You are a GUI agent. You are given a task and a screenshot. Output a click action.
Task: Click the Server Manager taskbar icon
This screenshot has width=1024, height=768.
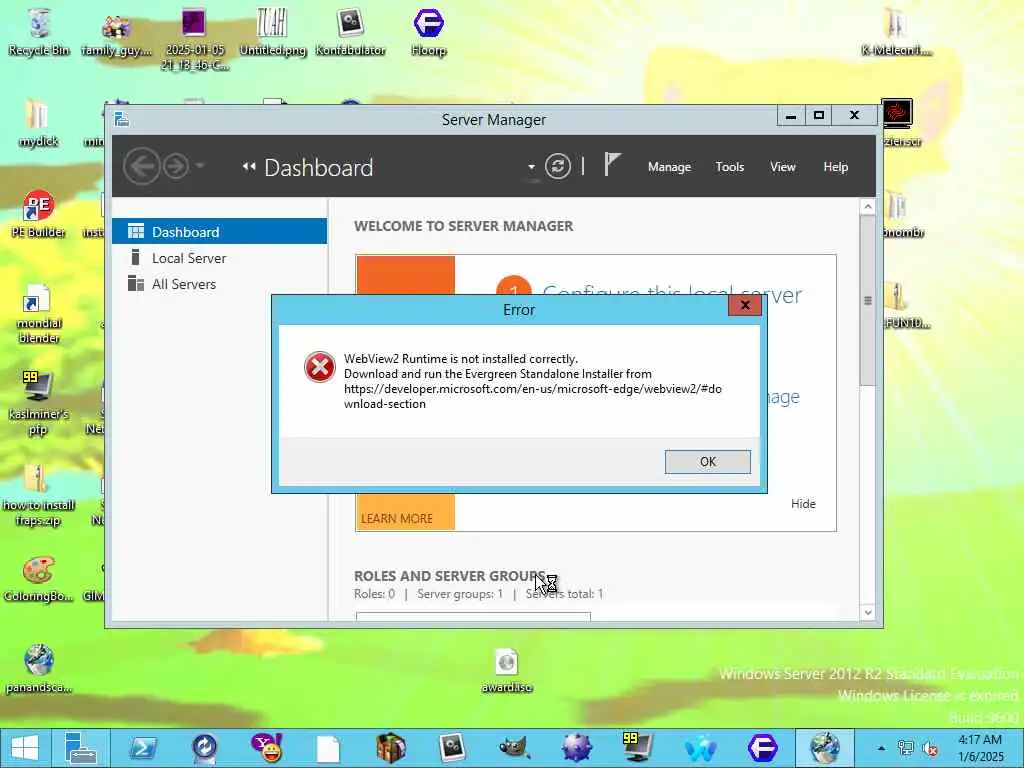pyautogui.click(x=82, y=748)
